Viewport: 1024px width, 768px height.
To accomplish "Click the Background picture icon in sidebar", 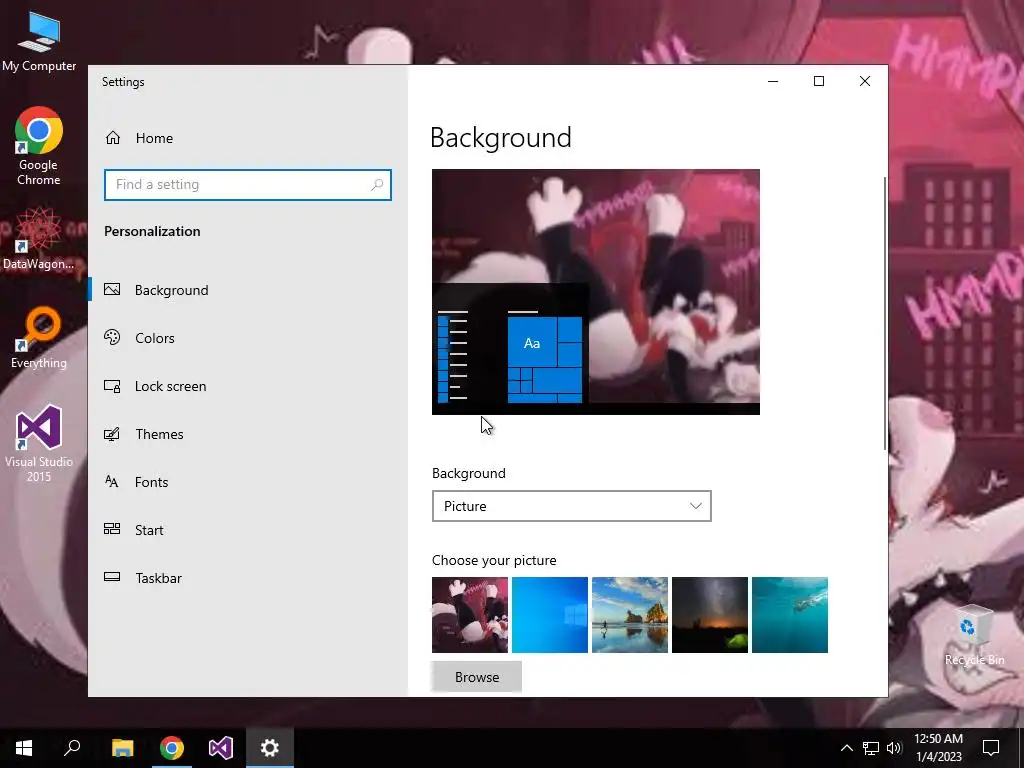I will click(x=112, y=289).
